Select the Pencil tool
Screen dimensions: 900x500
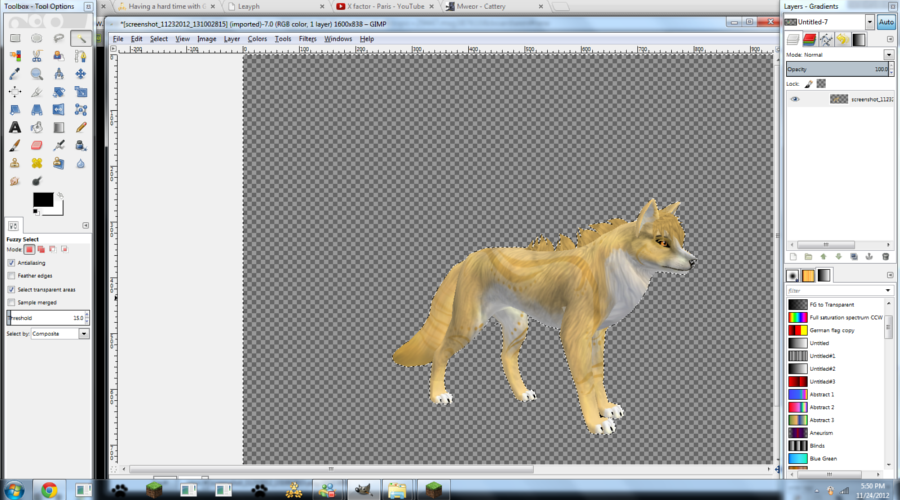tap(80, 127)
